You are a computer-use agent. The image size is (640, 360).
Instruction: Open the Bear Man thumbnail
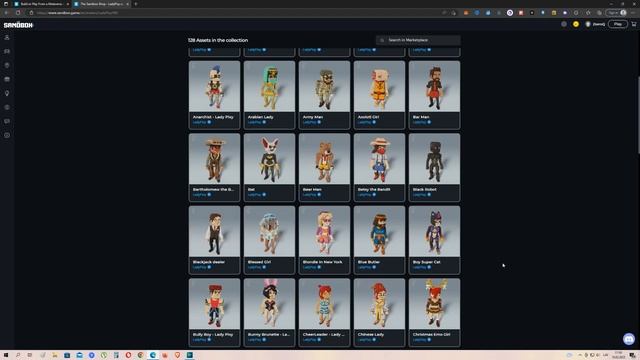coord(324,159)
